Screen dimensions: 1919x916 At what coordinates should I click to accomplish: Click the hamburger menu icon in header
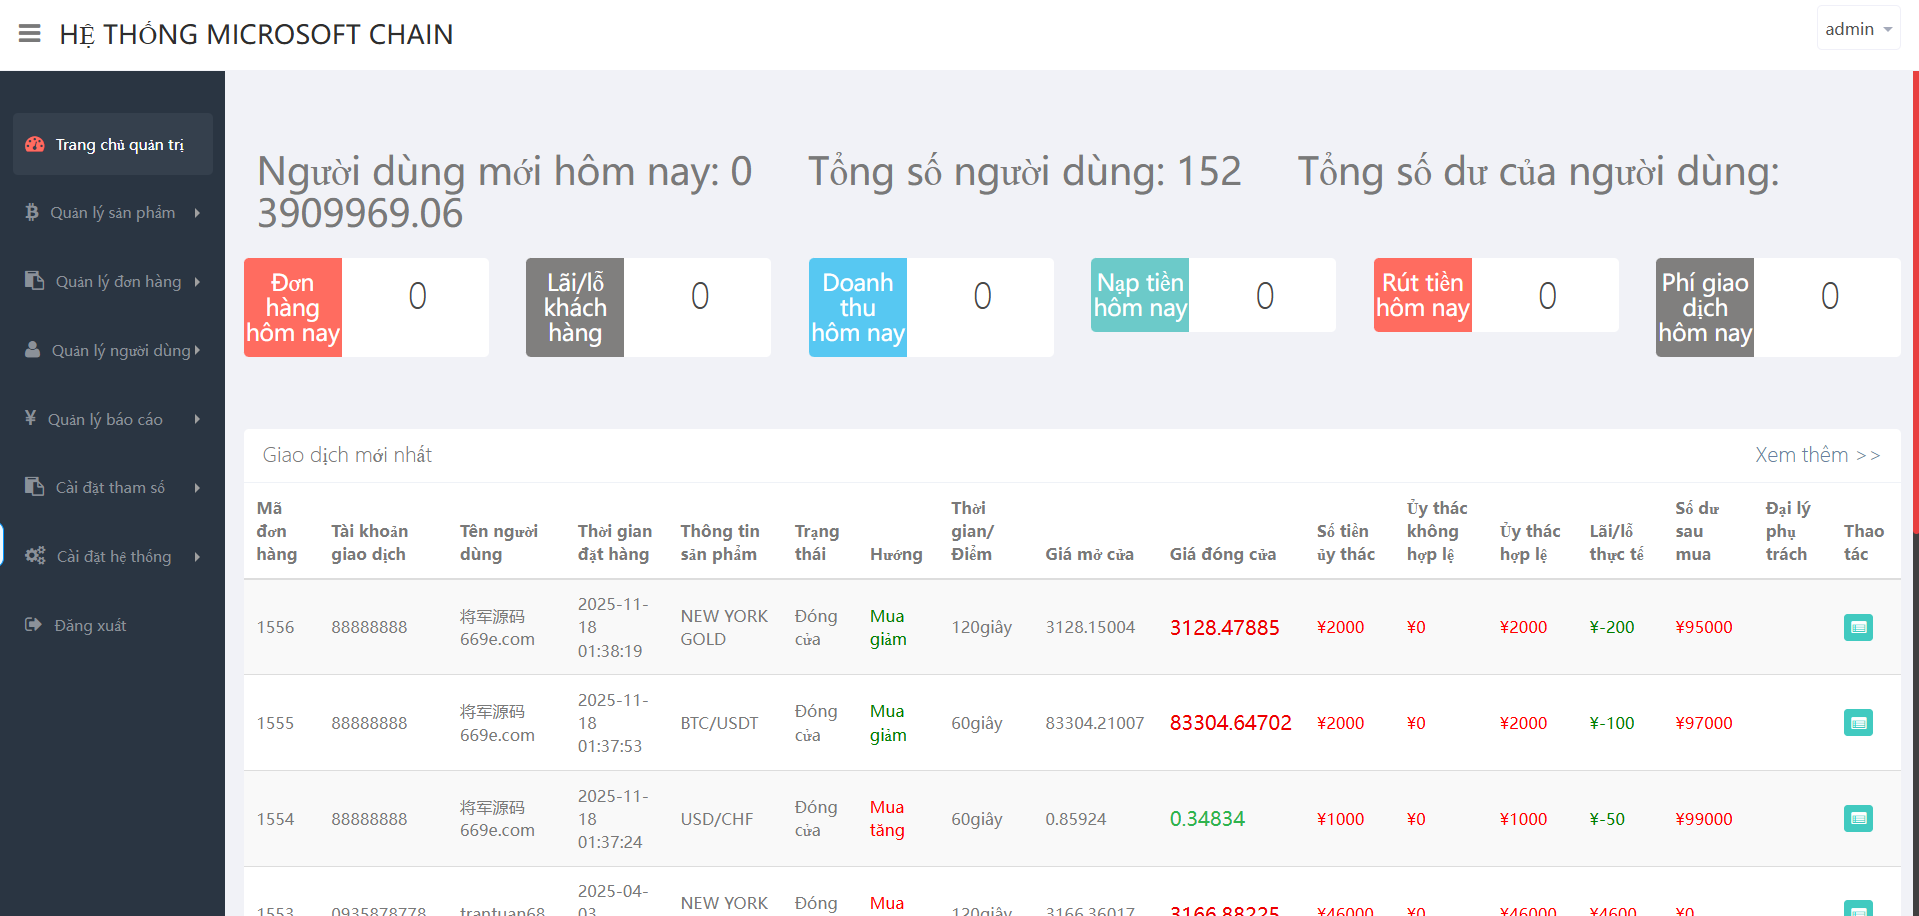30,34
